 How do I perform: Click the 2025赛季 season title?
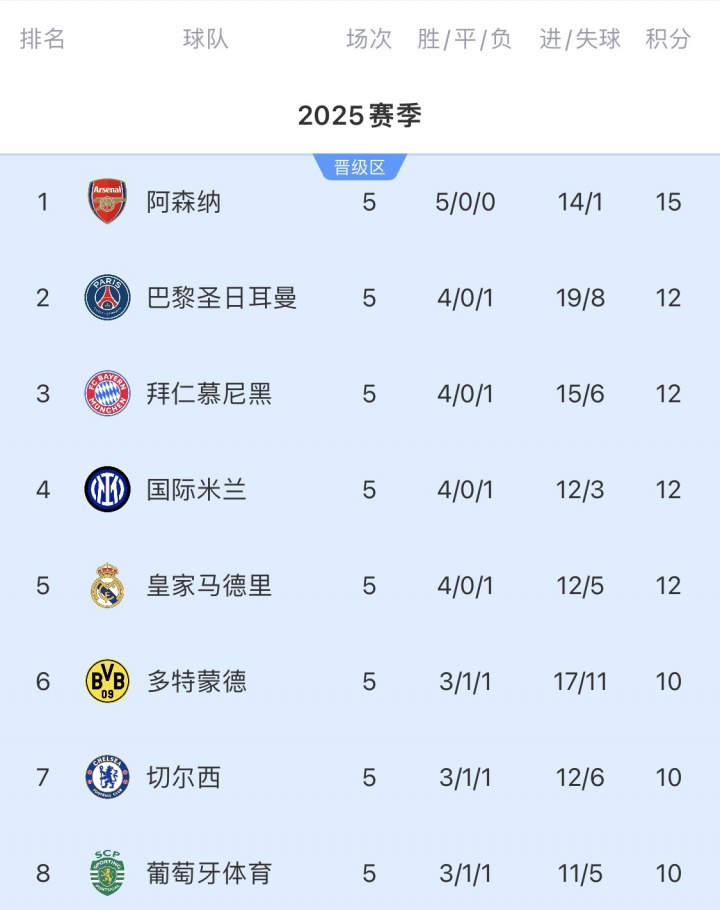point(360,115)
